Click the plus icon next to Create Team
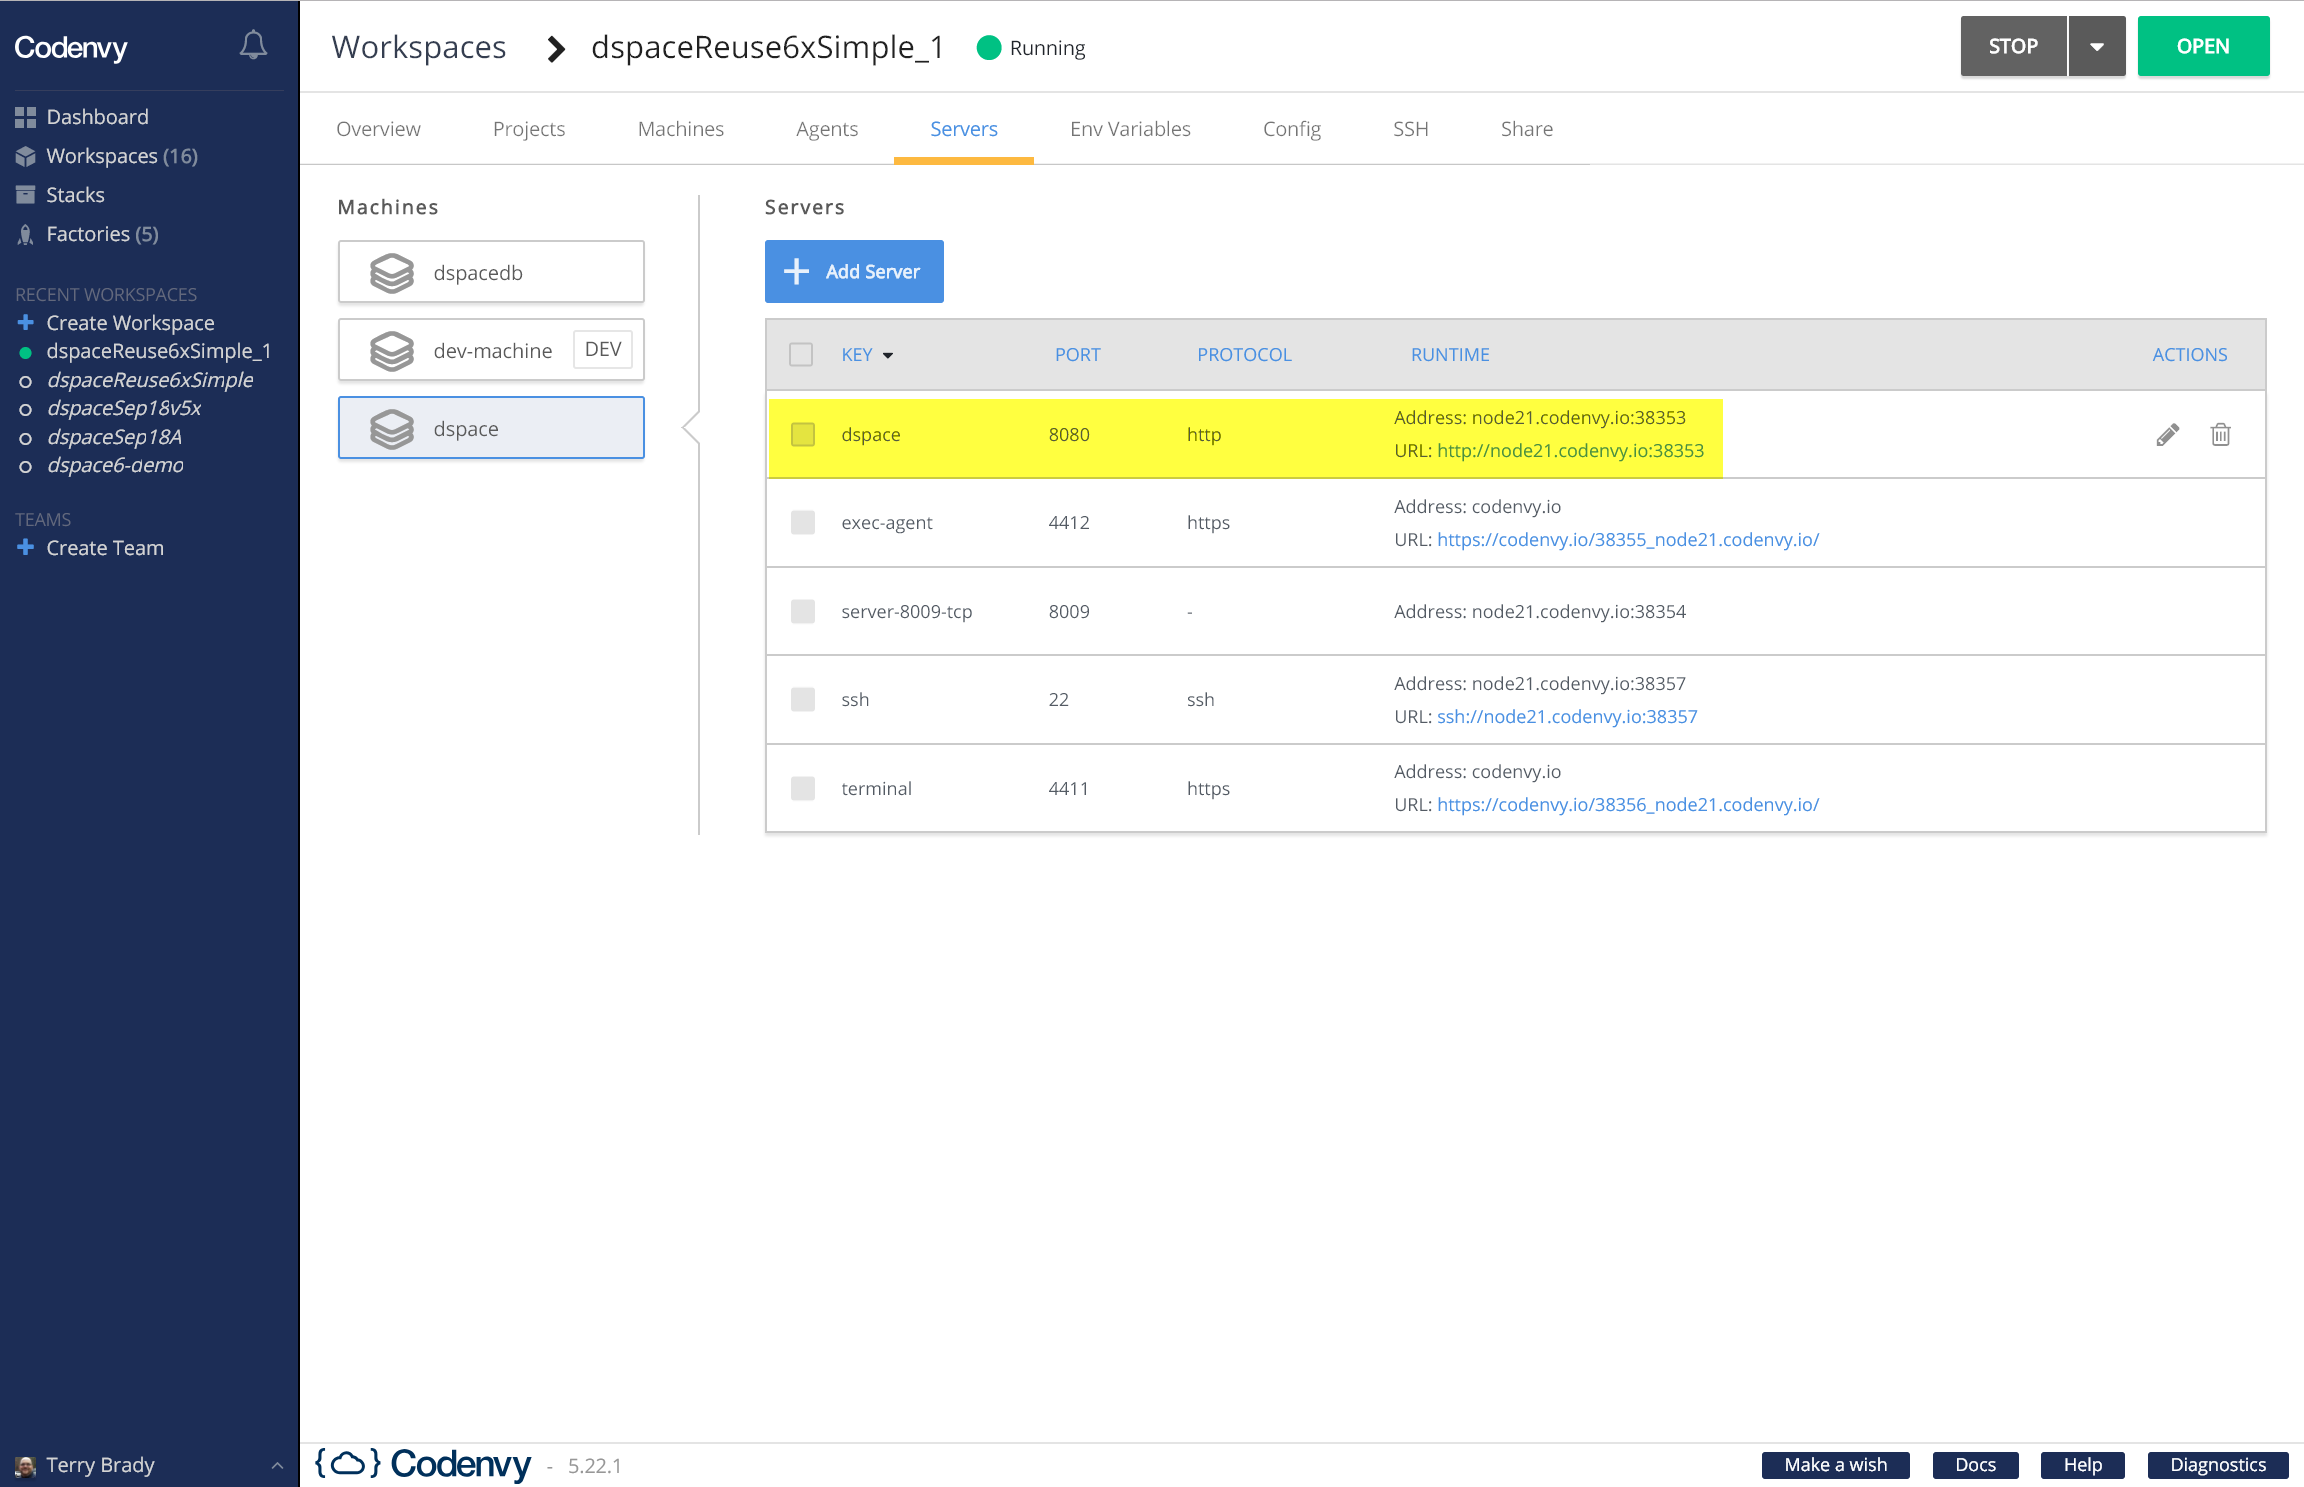The width and height of the screenshot is (2304, 1487). pos(26,548)
